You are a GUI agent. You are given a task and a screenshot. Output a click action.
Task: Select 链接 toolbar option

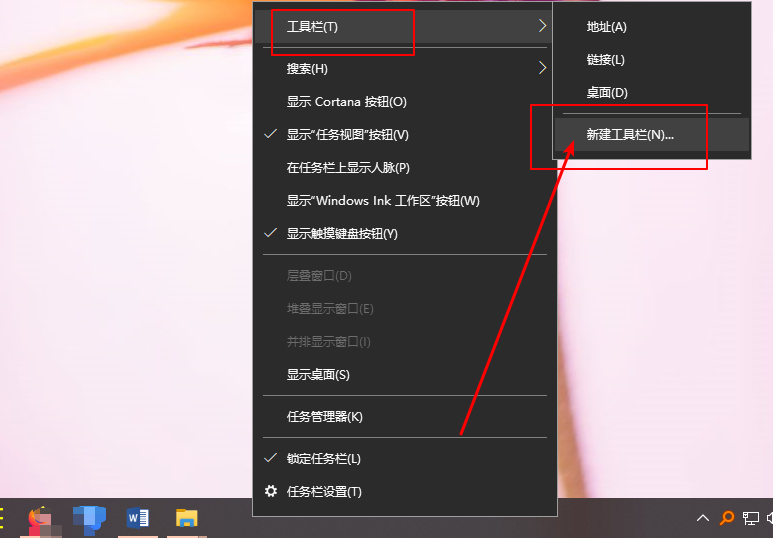[x=605, y=60]
